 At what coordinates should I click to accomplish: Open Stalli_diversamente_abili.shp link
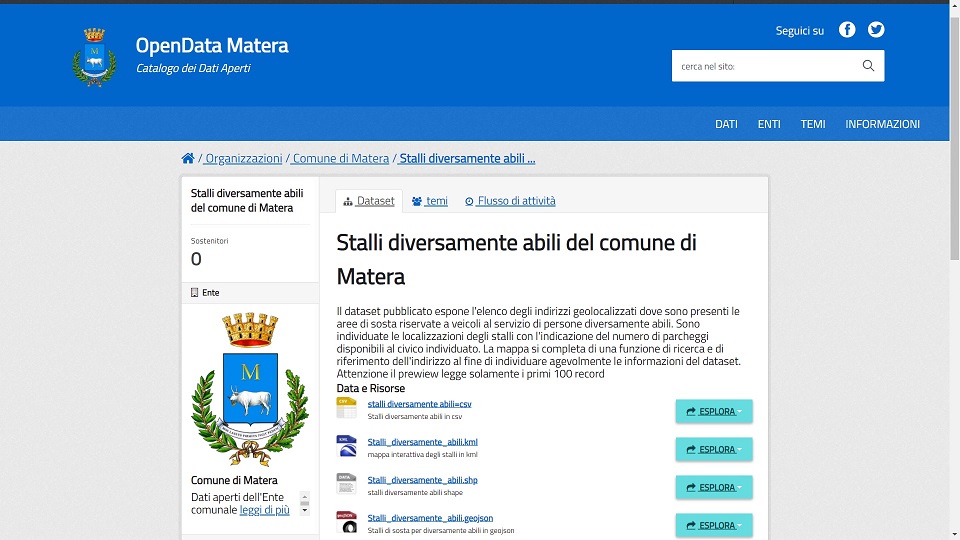click(x=422, y=480)
